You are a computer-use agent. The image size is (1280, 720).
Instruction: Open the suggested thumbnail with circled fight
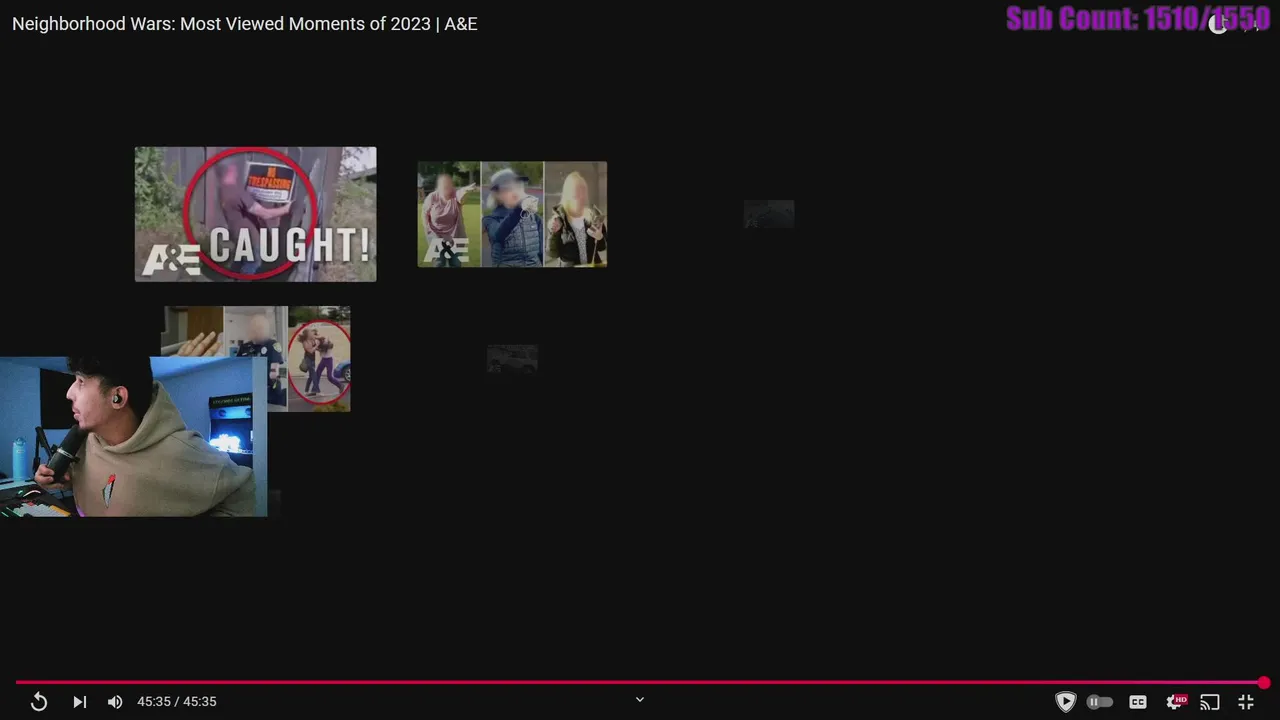(308, 358)
